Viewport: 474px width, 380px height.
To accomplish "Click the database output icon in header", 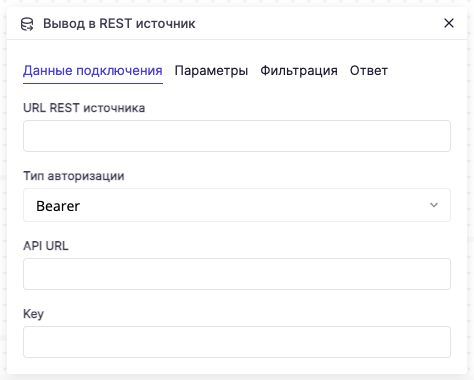I will click(27, 24).
